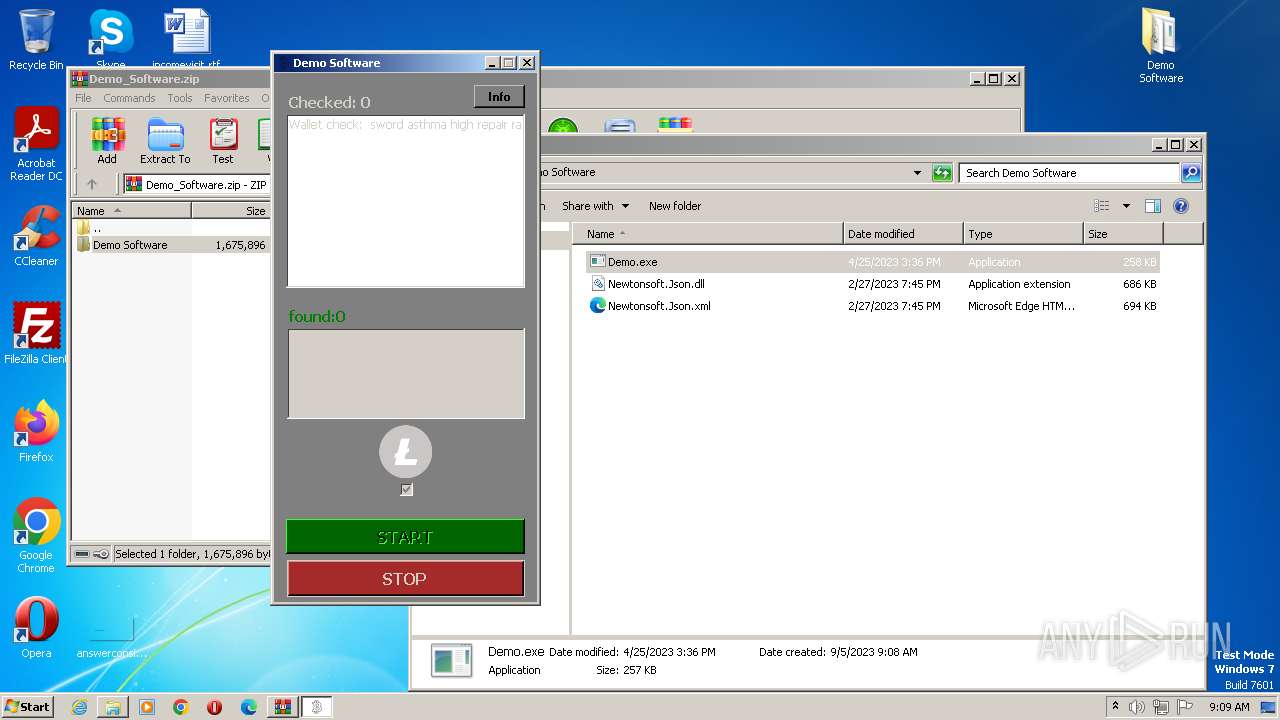Click the Wallet check log text area

click(x=406, y=201)
